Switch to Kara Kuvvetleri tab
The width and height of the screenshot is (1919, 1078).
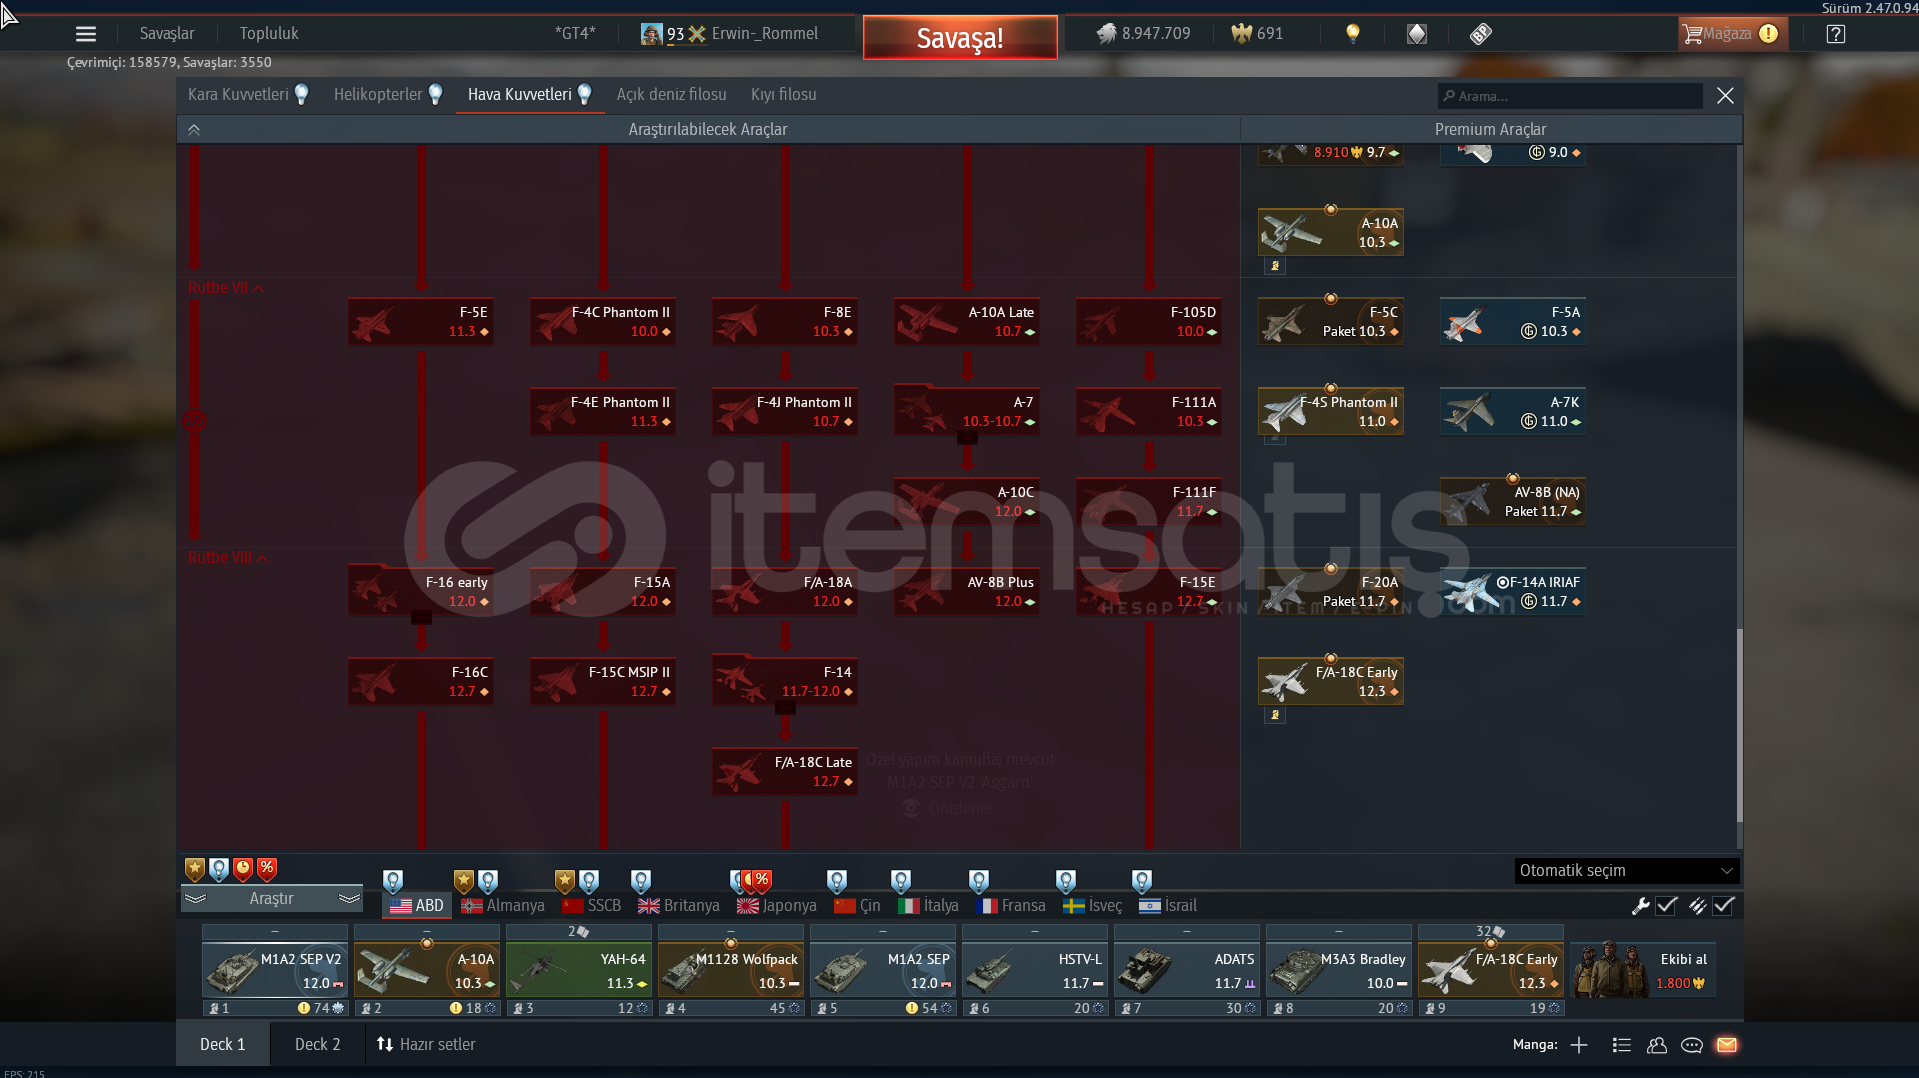point(248,95)
